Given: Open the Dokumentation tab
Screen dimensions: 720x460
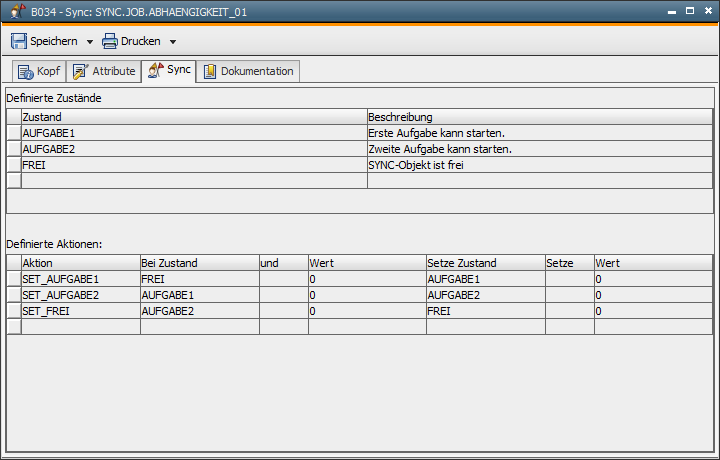Looking at the screenshot, I should (x=248, y=71).
